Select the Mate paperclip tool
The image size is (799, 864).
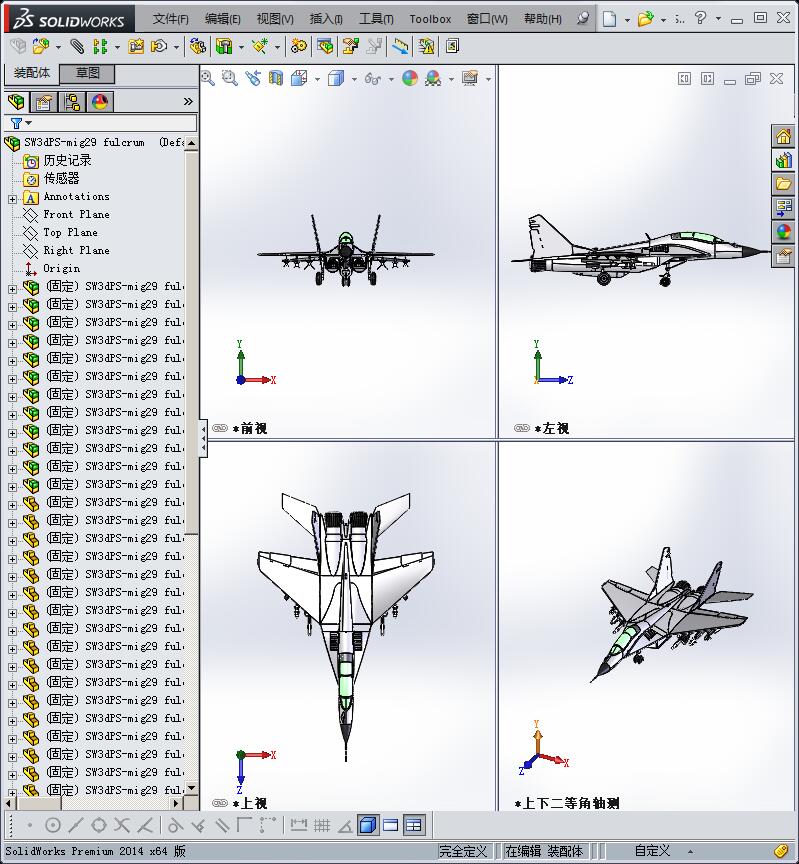(77, 46)
